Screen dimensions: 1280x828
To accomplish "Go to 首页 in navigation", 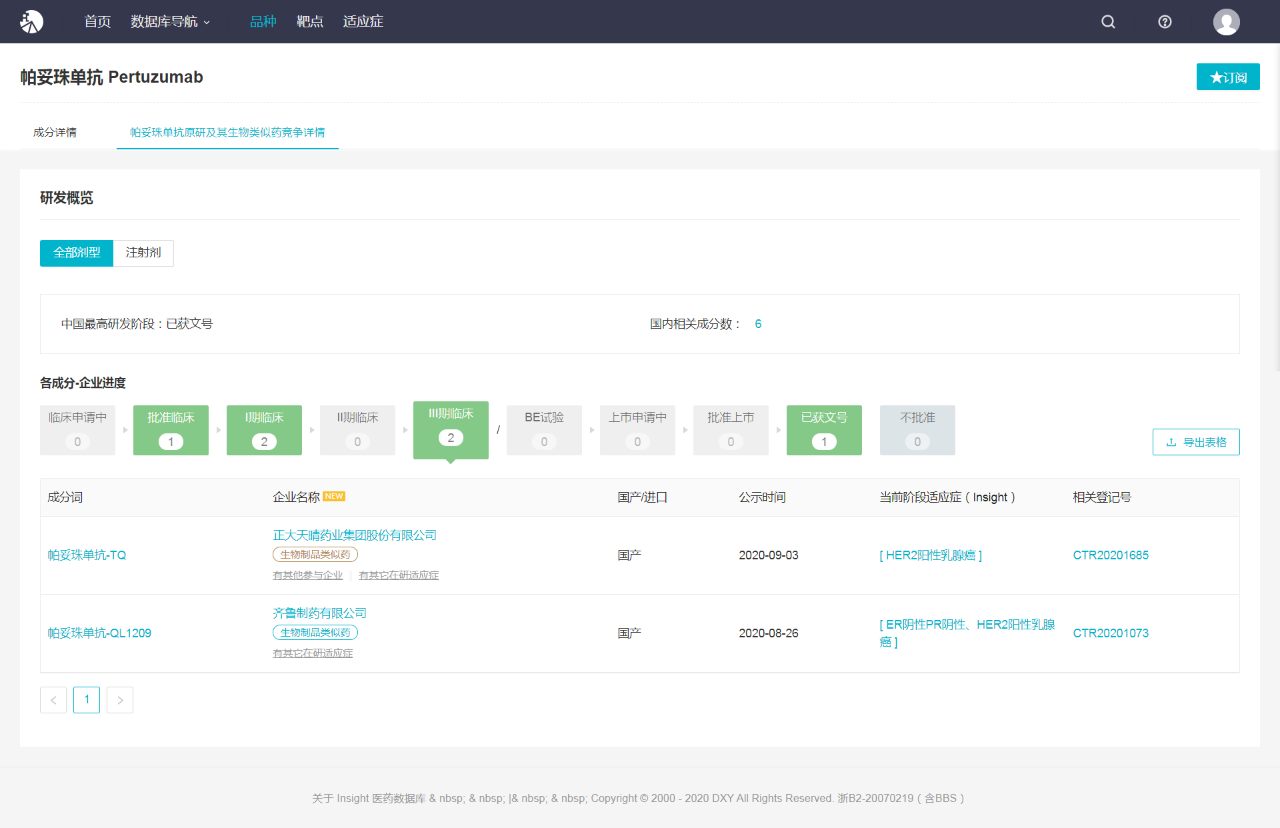I will pos(98,22).
